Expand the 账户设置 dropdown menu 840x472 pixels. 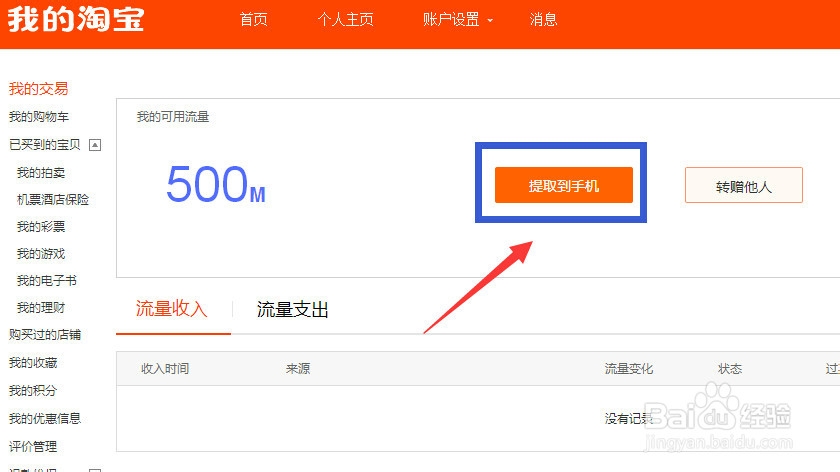pyautogui.click(x=458, y=20)
